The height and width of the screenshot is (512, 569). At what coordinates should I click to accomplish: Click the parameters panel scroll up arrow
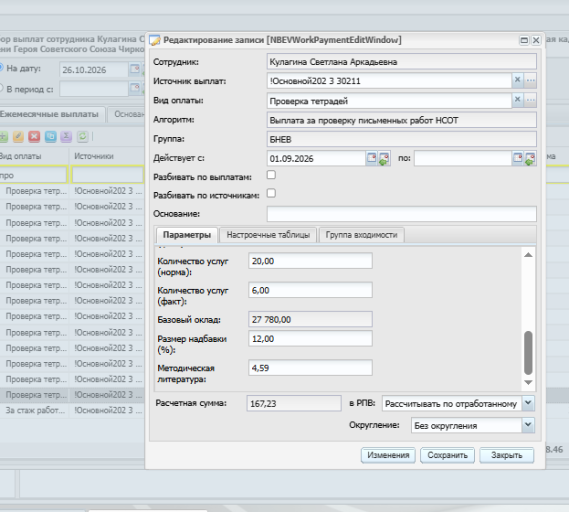[528, 255]
